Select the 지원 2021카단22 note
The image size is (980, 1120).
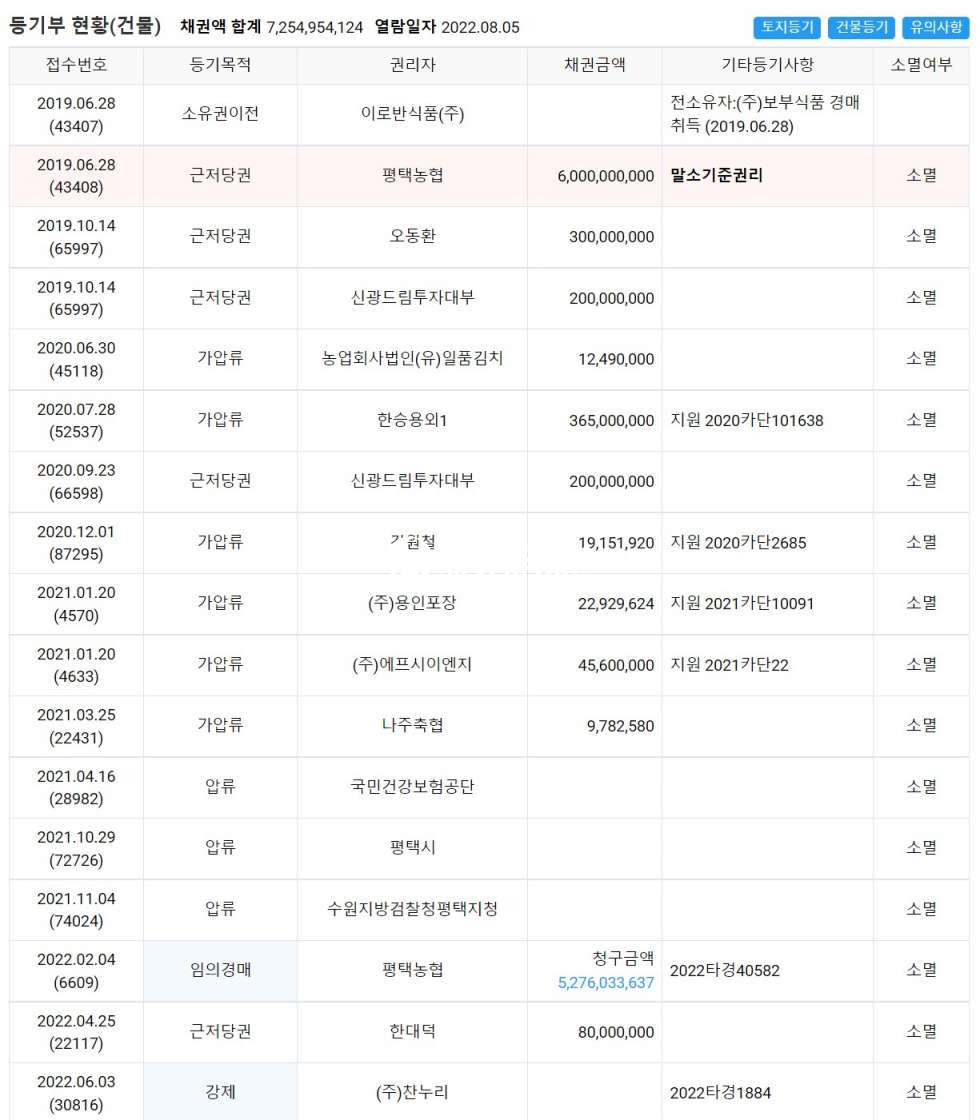(729, 666)
